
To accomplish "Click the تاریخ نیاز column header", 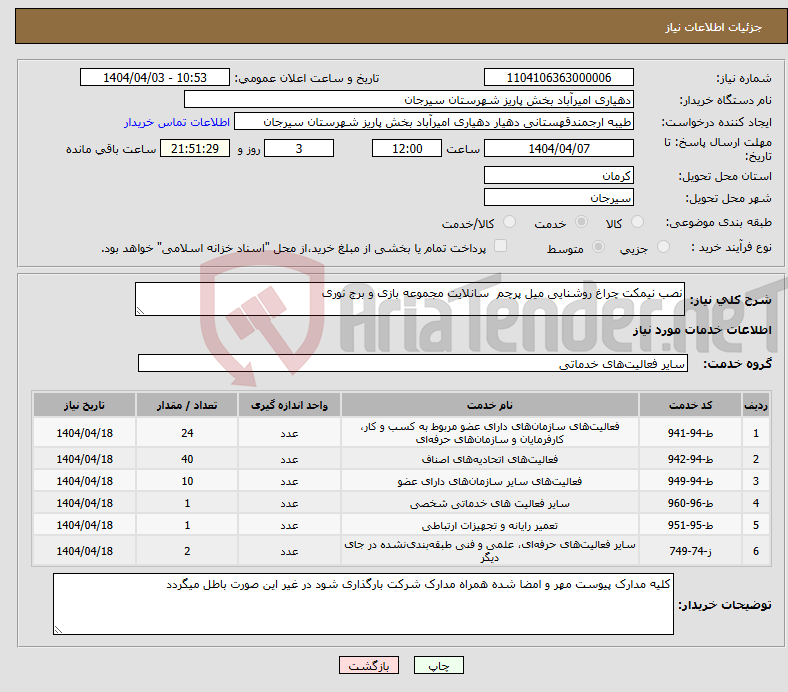I will pos(84,405).
